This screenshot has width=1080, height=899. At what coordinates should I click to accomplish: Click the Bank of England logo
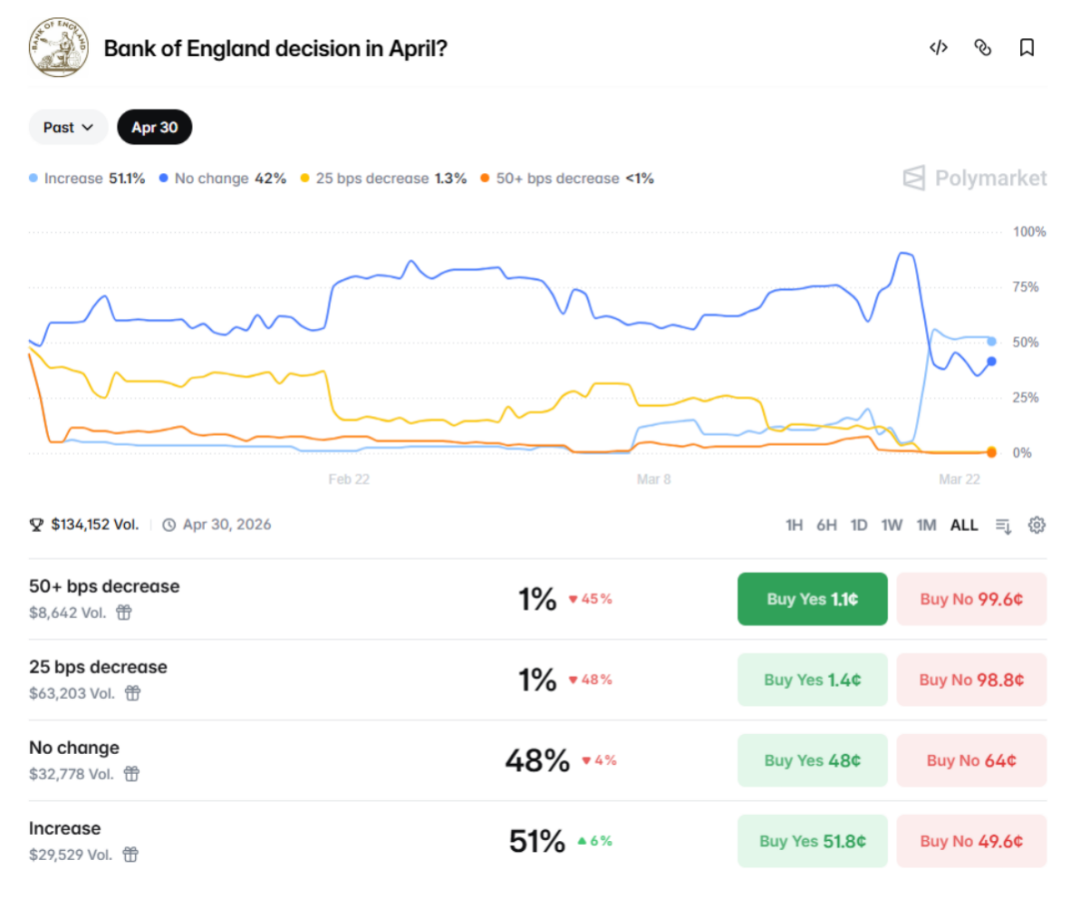tap(59, 48)
